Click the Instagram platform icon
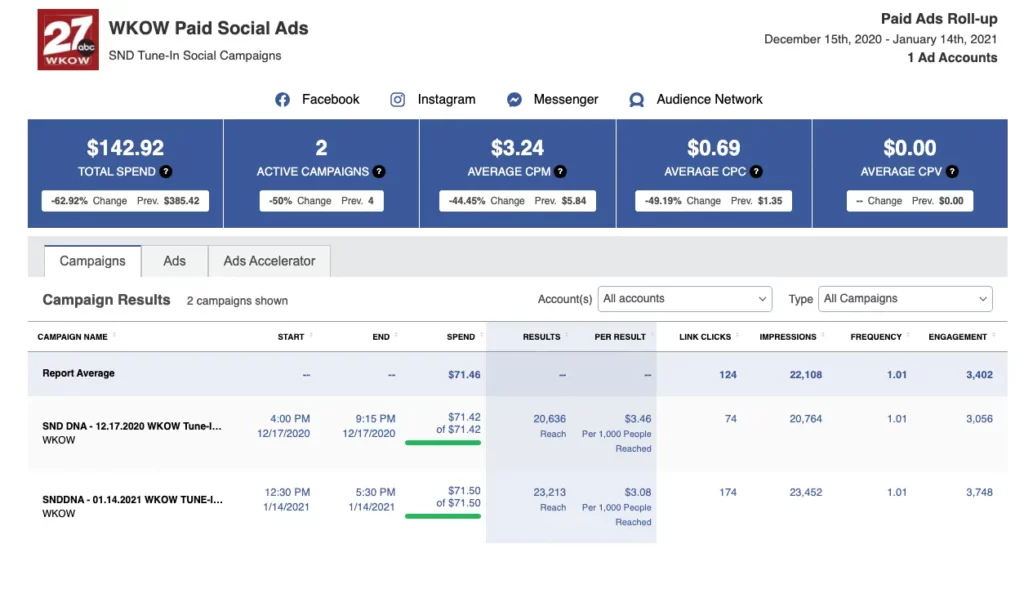Viewport: 1024px width, 611px height. tap(398, 100)
